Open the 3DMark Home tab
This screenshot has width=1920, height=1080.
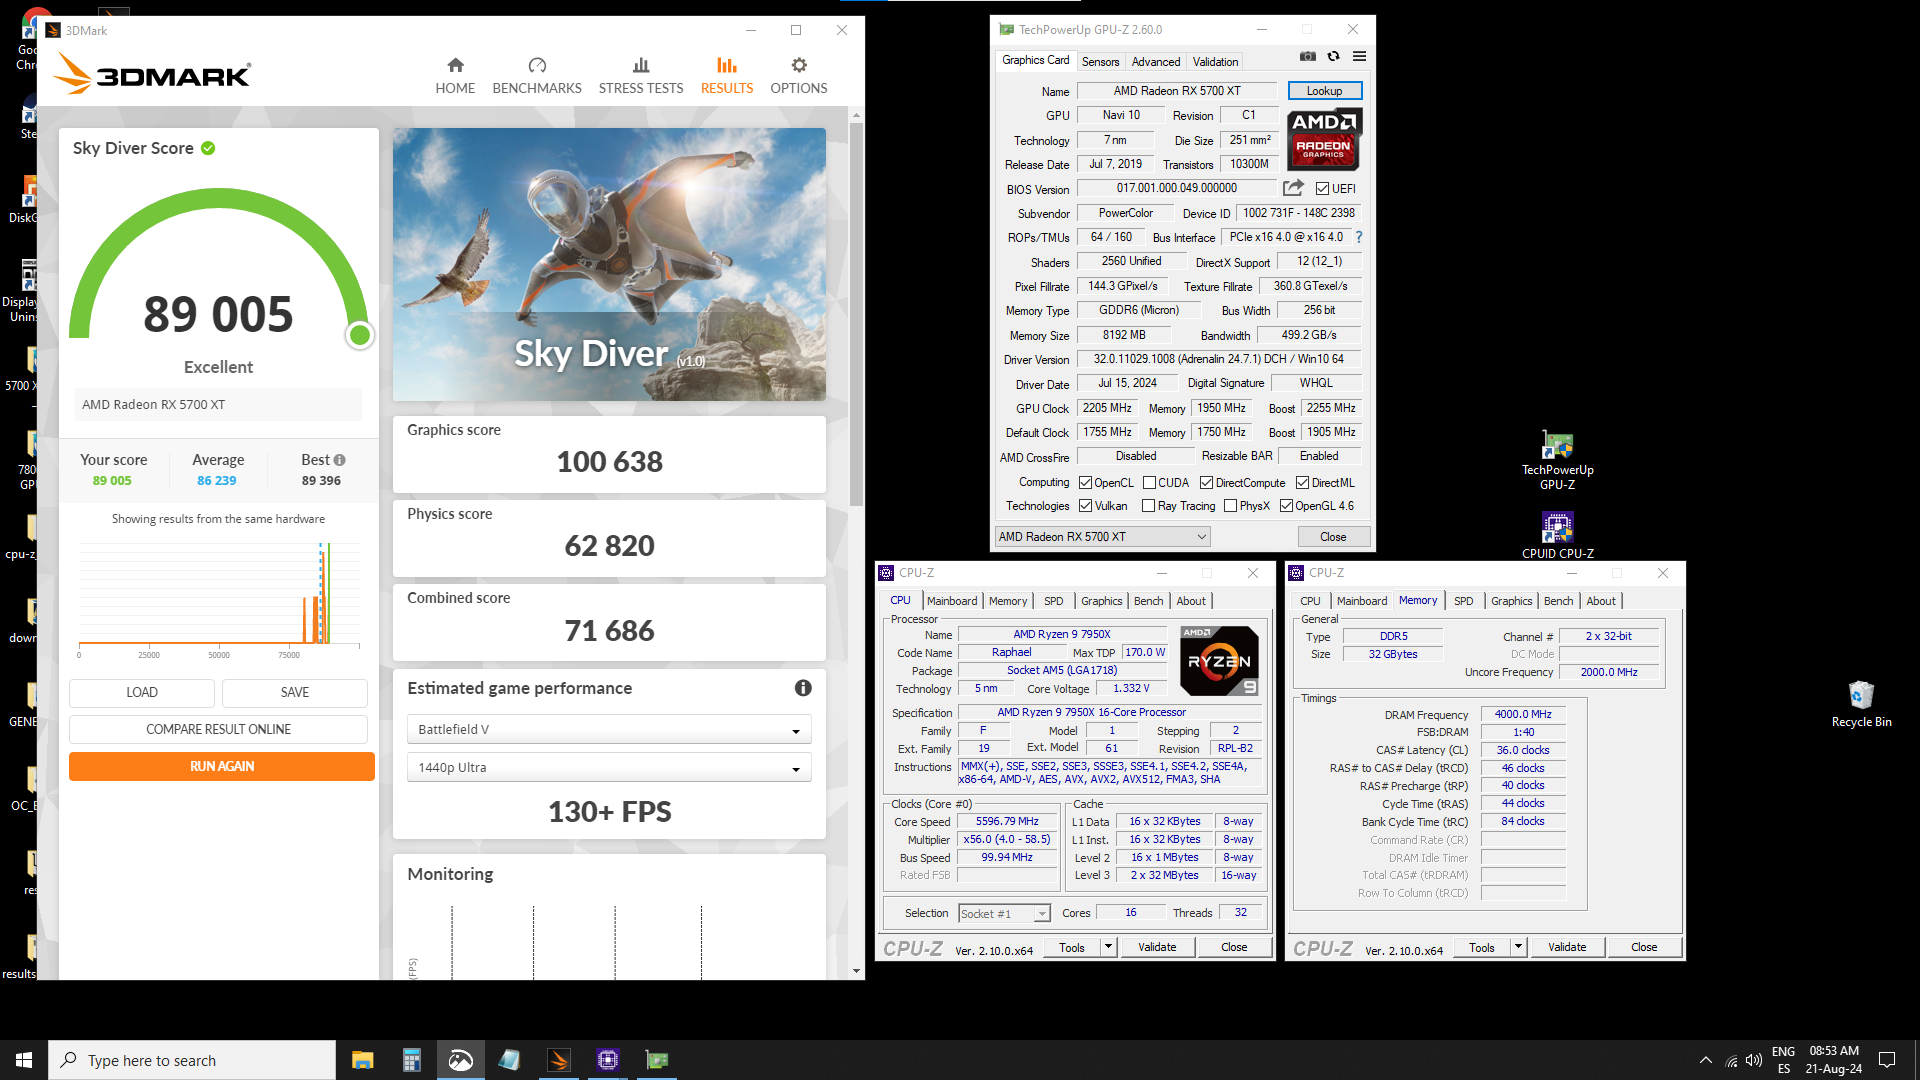pyautogui.click(x=455, y=76)
